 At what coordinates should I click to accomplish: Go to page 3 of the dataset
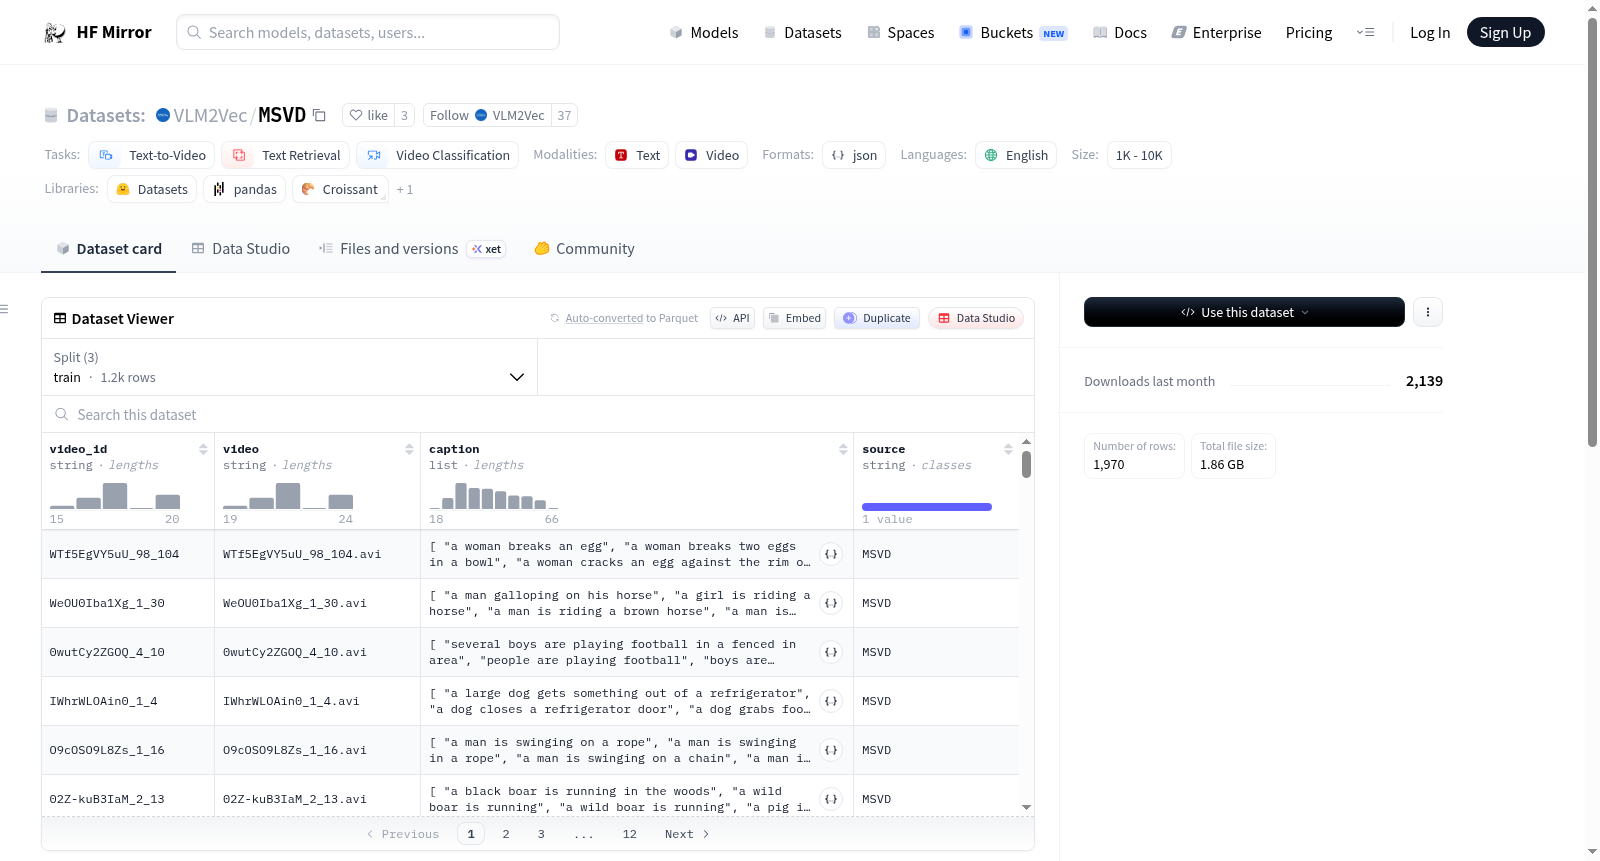(541, 834)
